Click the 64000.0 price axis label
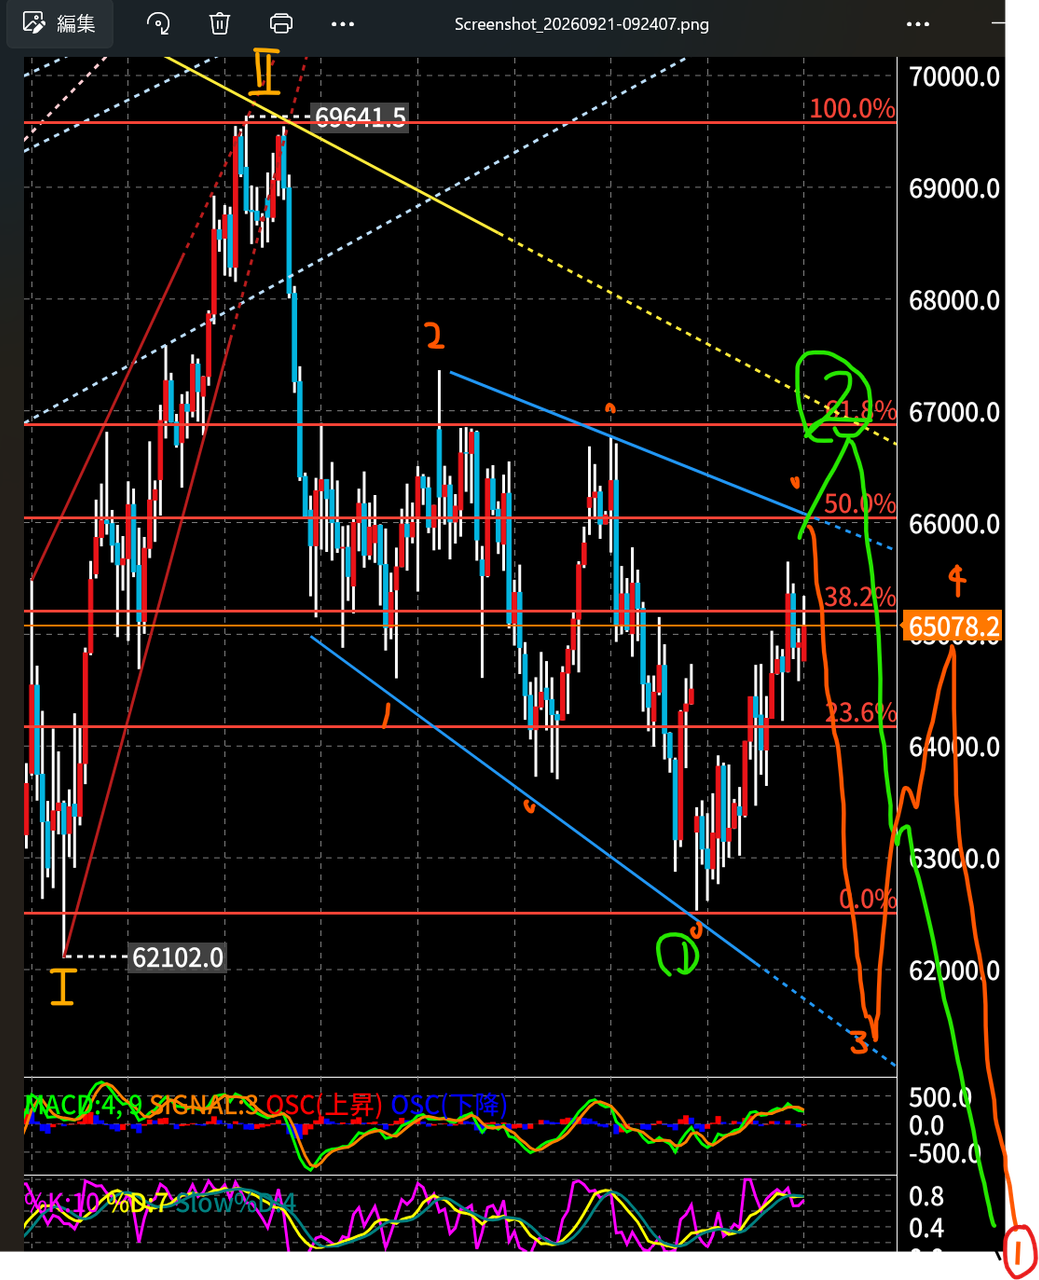 pyautogui.click(x=954, y=747)
